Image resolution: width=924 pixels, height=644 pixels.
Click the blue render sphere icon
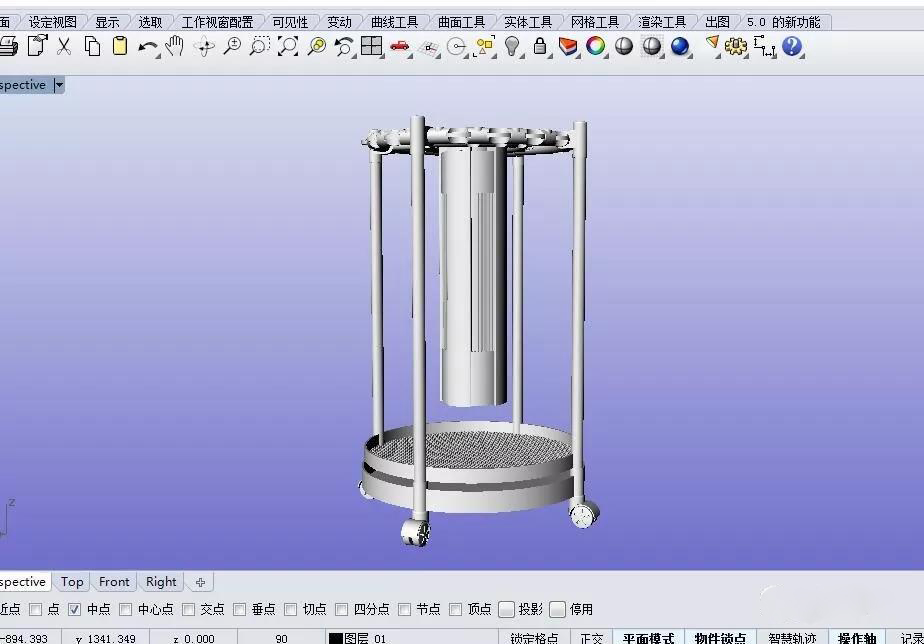click(x=681, y=46)
